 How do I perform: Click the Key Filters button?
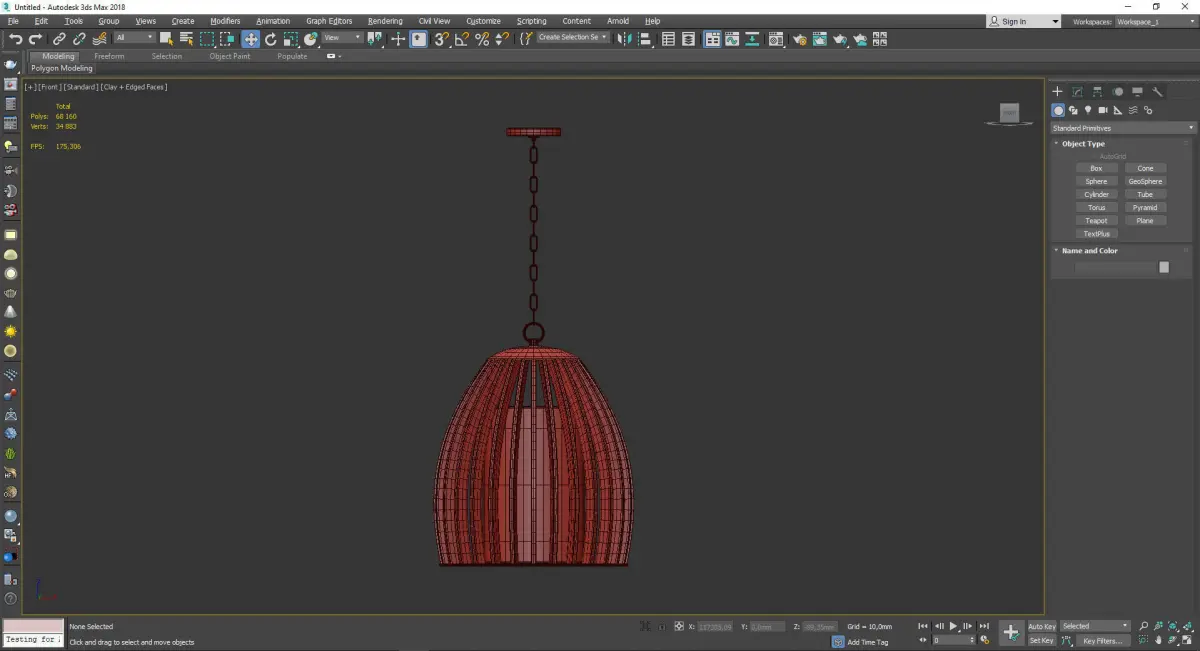click(1101, 640)
